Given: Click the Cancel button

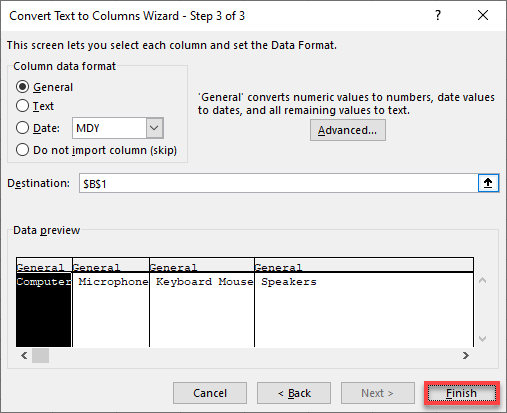Looking at the screenshot, I should point(210,393).
